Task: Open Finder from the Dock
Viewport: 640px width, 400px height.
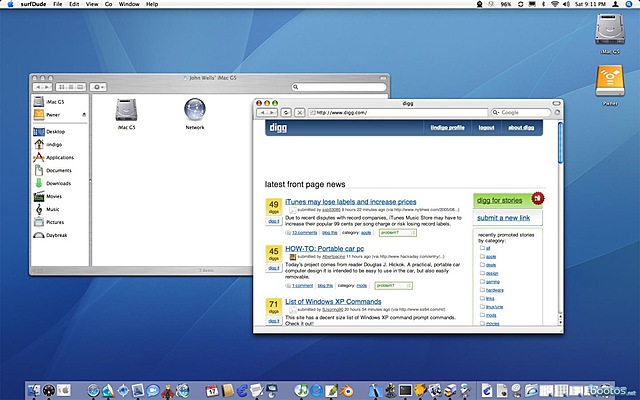Action: click(34, 391)
